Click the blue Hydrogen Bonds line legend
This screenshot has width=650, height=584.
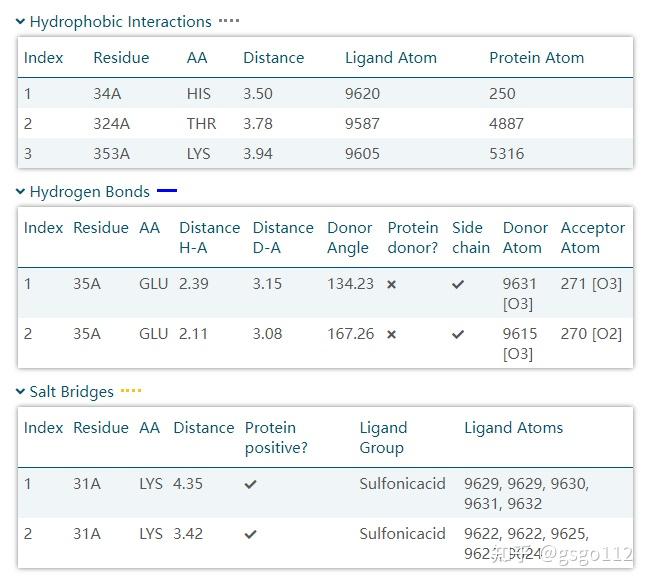coord(167,190)
